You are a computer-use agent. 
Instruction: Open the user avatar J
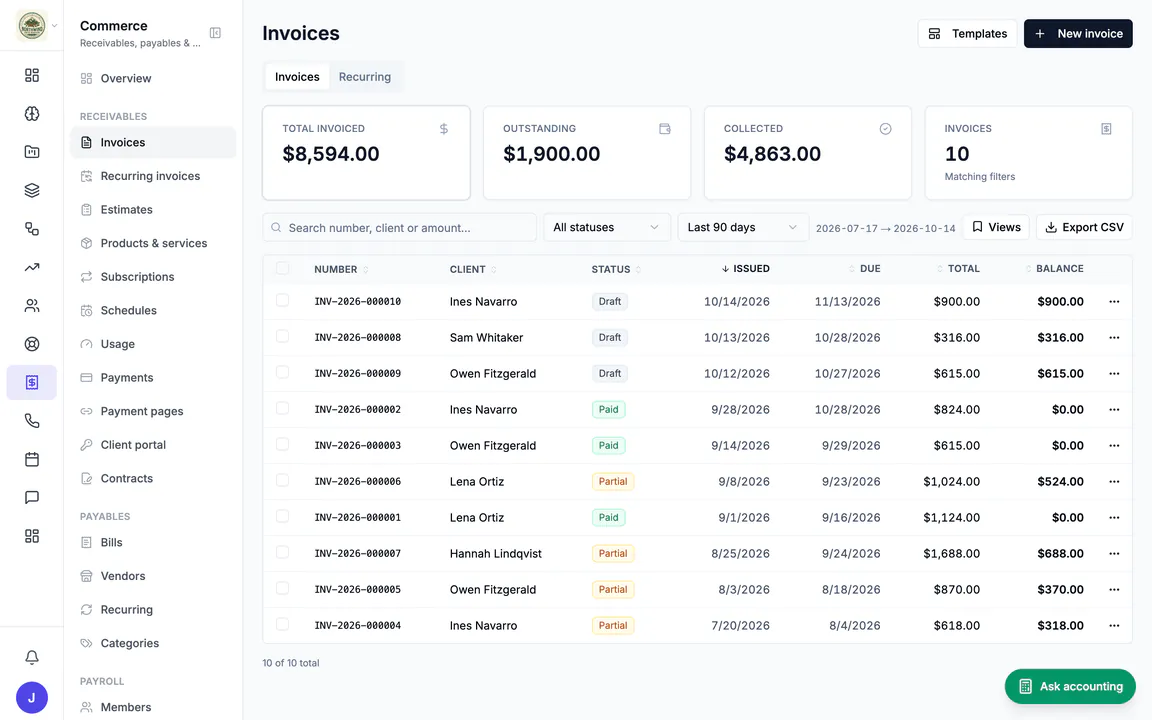coord(32,697)
